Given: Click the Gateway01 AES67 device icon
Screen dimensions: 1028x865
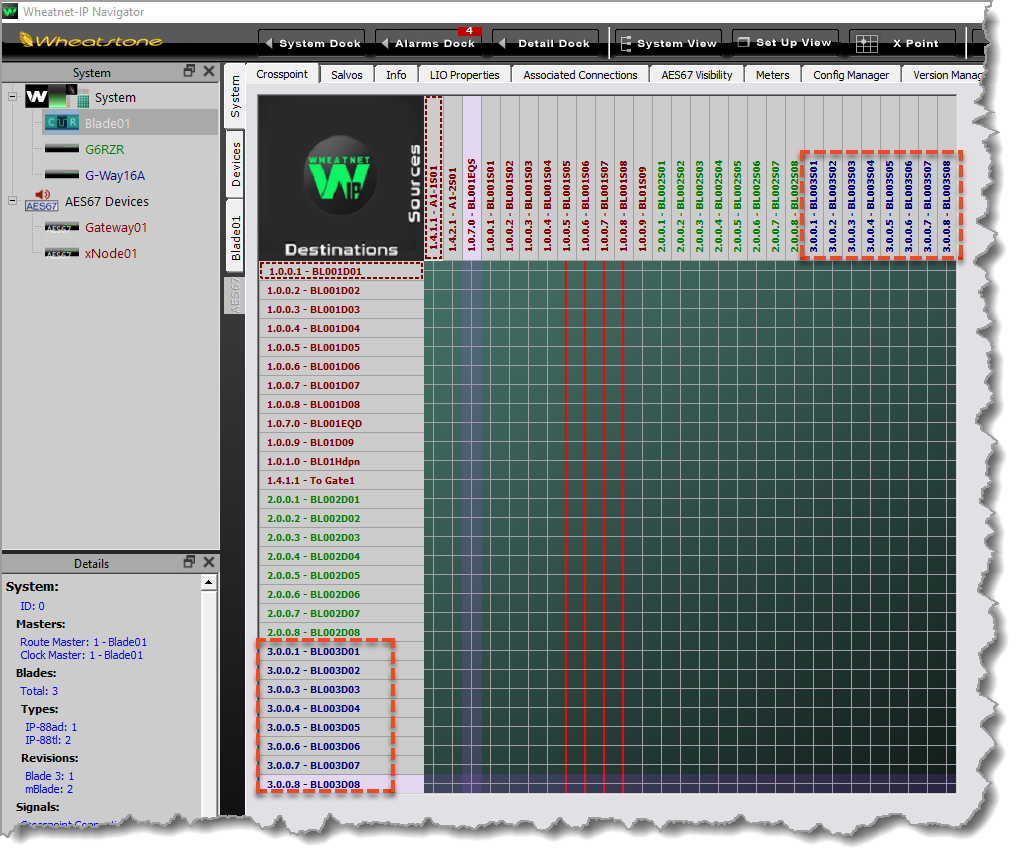Looking at the screenshot, I should [61, 227].
